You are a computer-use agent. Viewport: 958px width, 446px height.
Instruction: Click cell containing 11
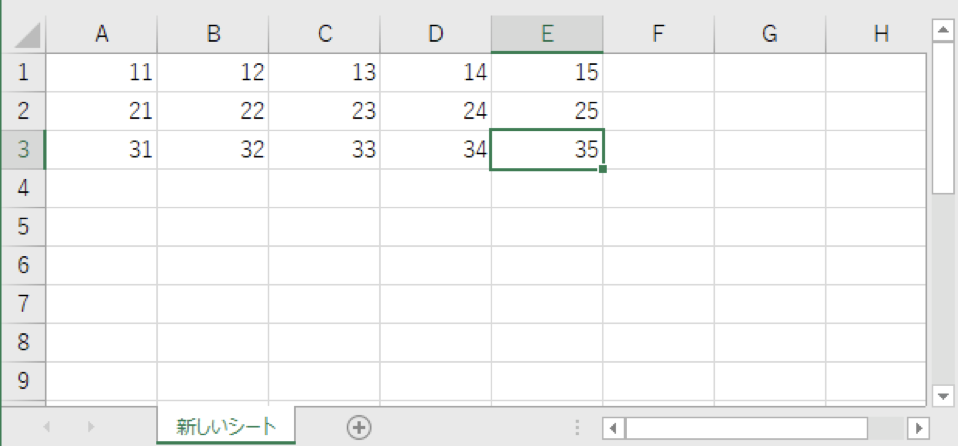pos(101,73)
